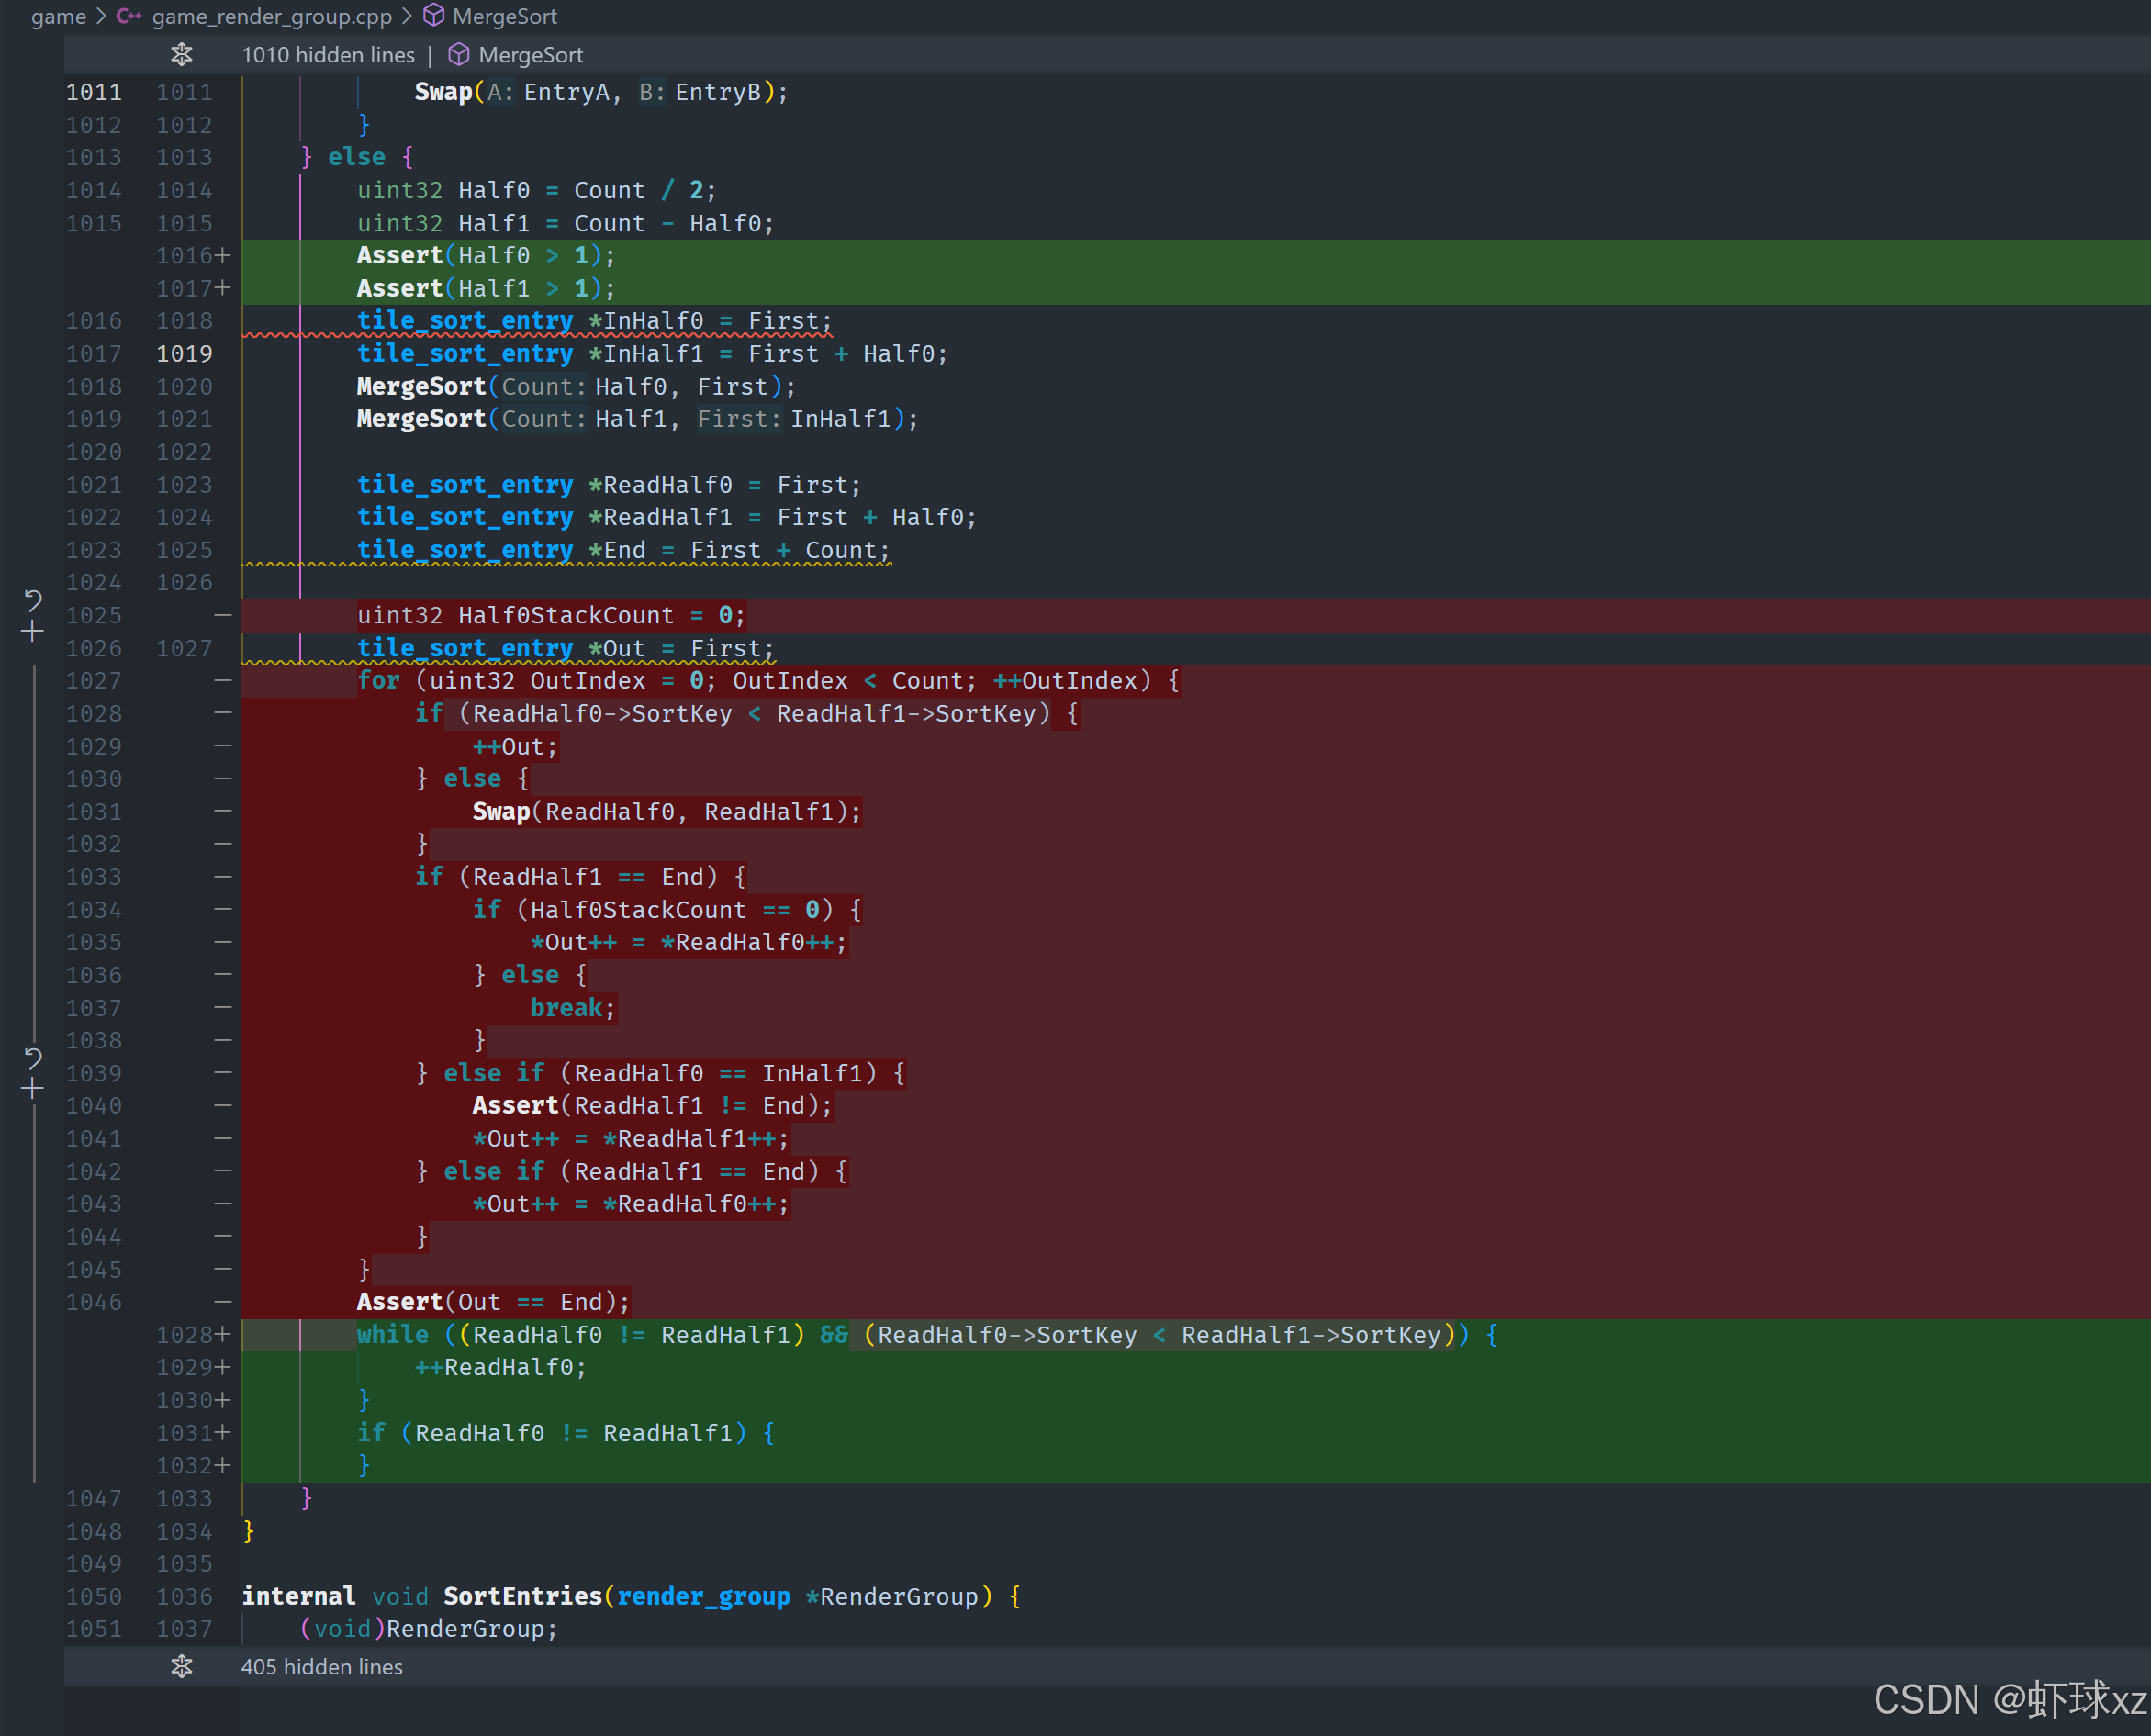Open the chevron after game breadcrumb
The height and width of the screenshot is (1736, 2151).
[101, 16]
